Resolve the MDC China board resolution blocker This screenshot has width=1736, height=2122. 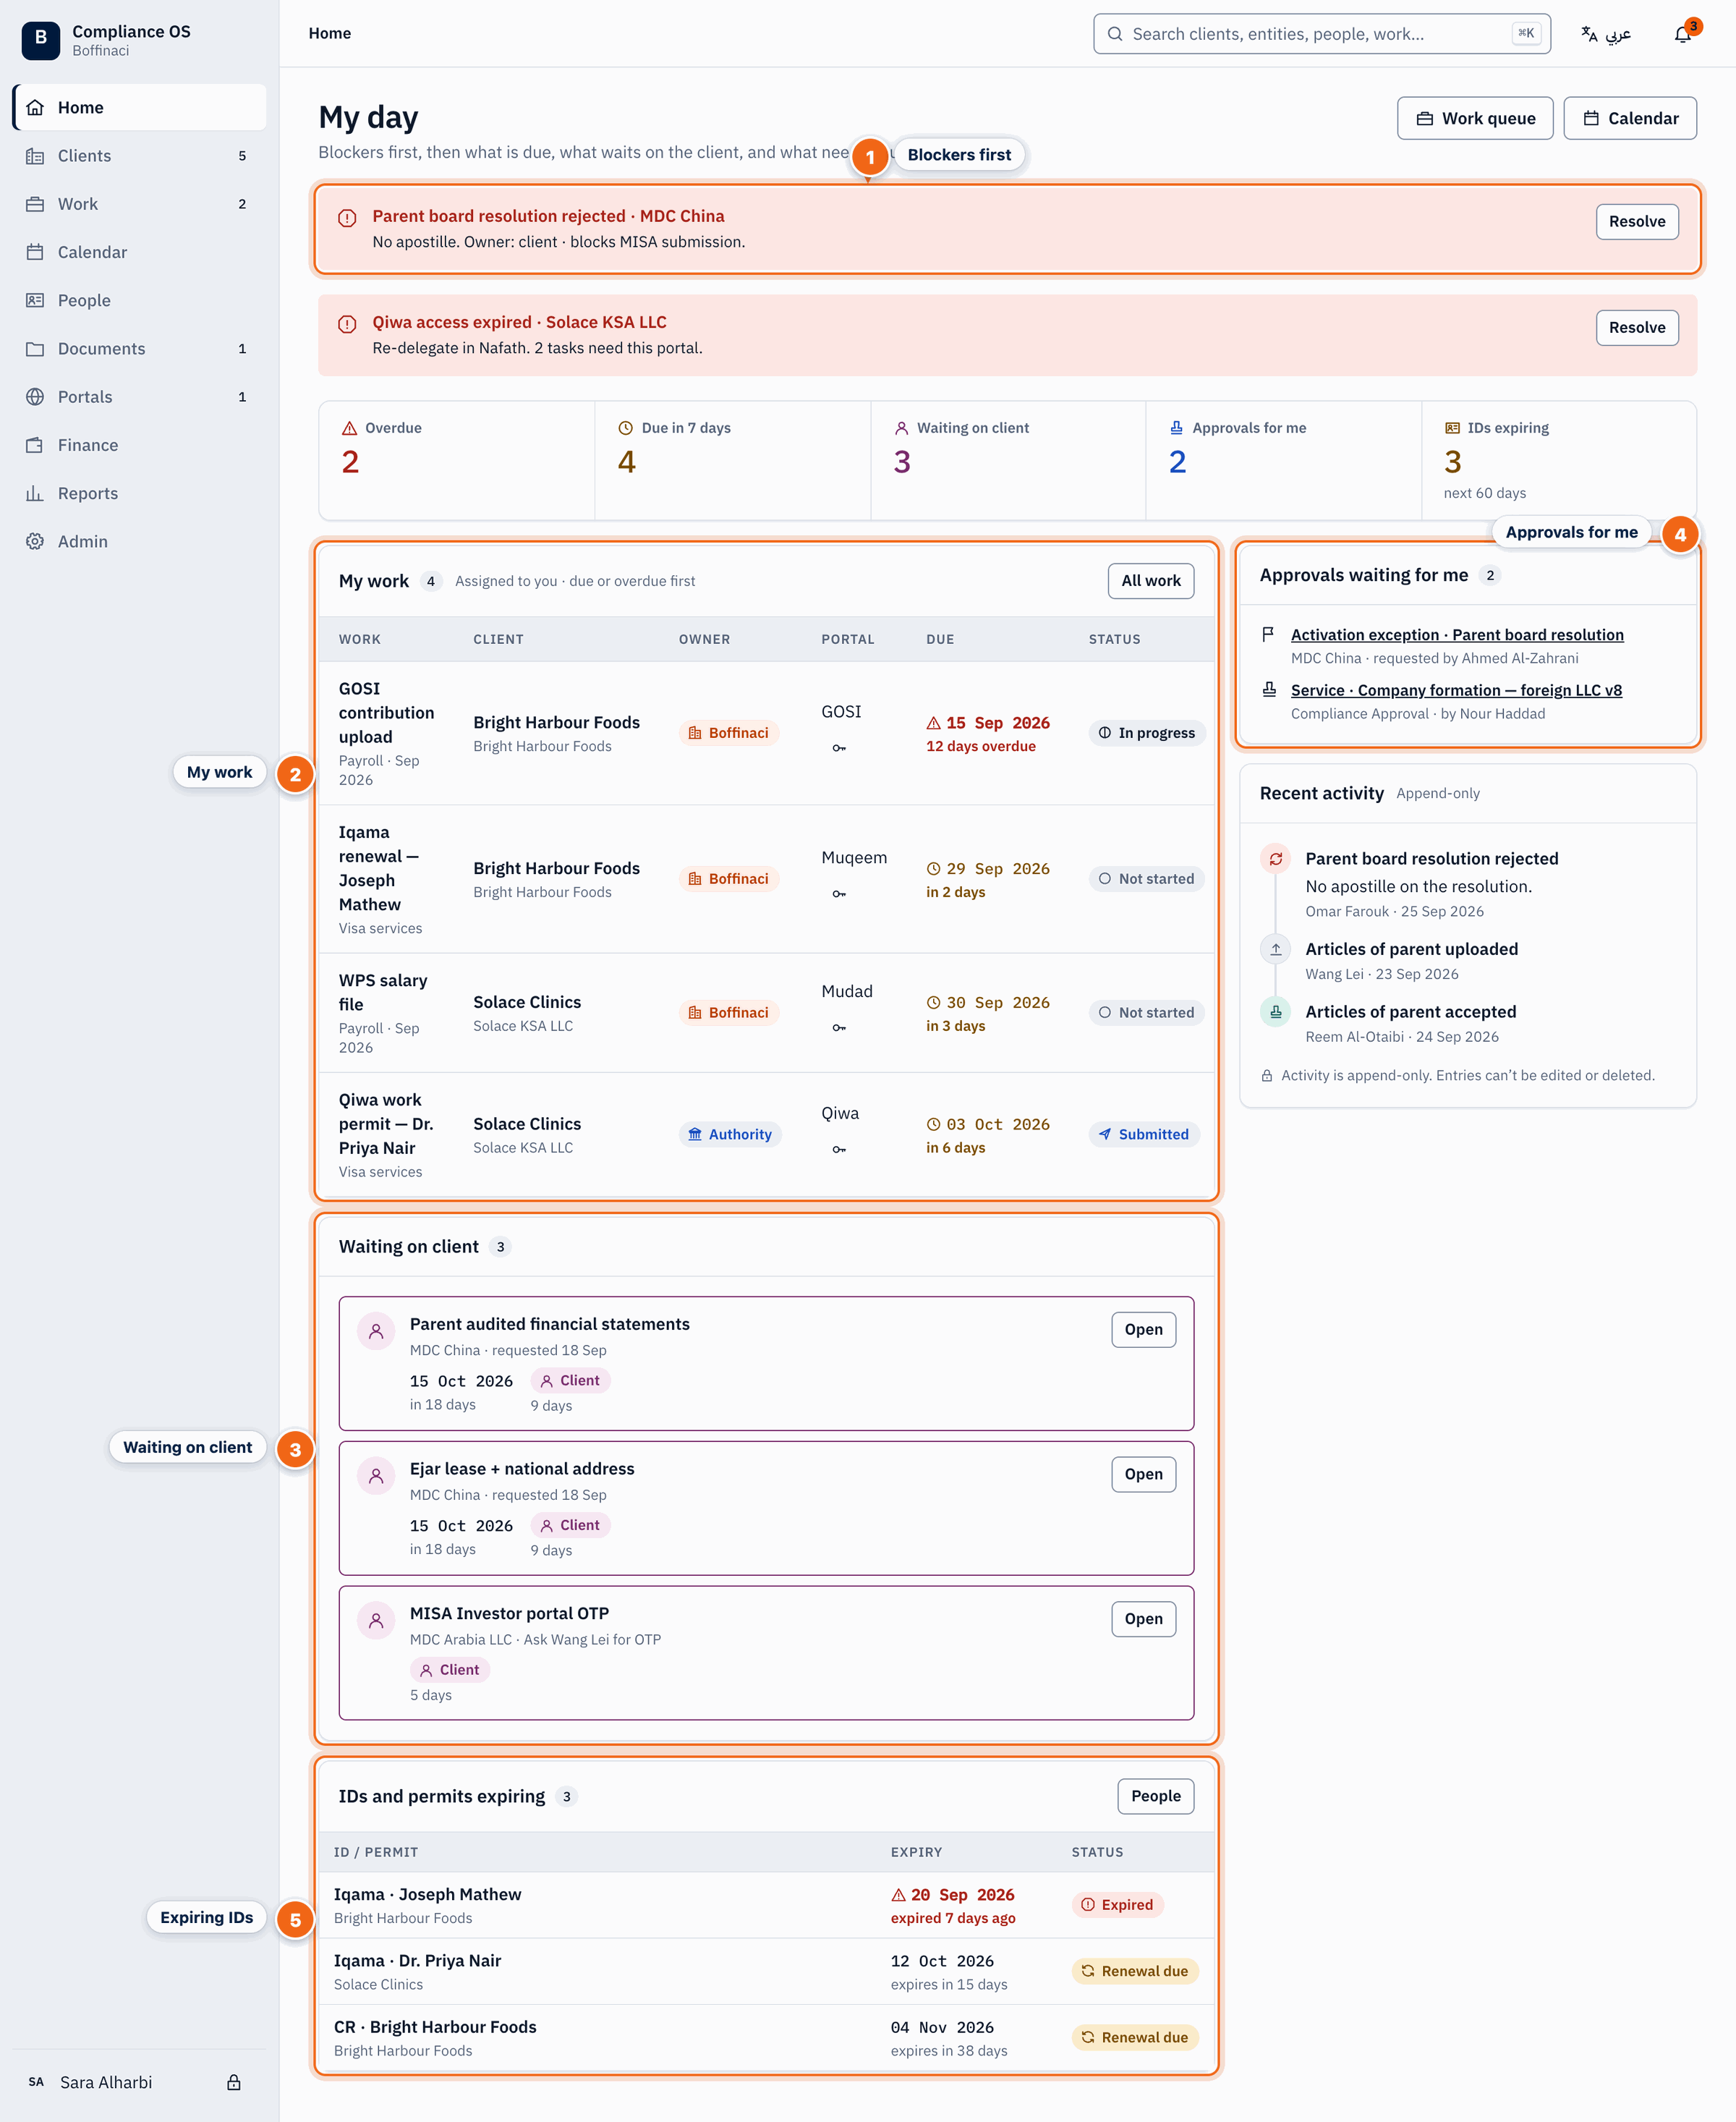pos(1637,221)
